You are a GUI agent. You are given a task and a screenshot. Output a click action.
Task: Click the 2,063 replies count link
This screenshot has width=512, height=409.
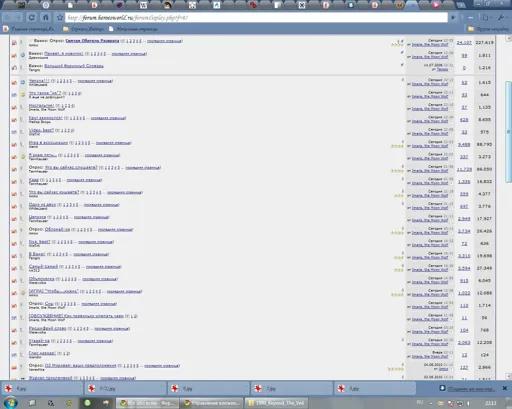(464, 343)
